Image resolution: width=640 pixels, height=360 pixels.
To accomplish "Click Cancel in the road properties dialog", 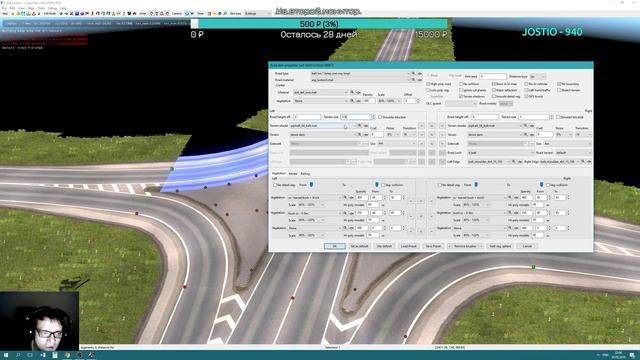I will 527,246.
